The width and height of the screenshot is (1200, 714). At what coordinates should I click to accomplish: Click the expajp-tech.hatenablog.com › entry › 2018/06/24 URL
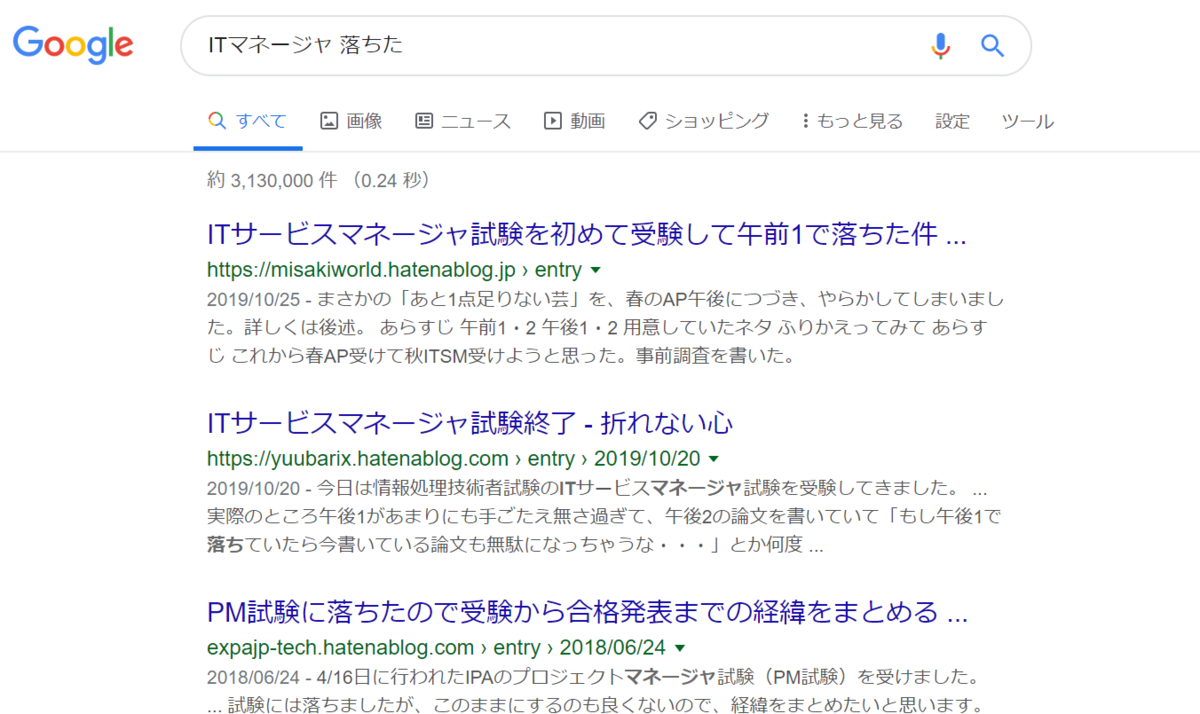436,647
